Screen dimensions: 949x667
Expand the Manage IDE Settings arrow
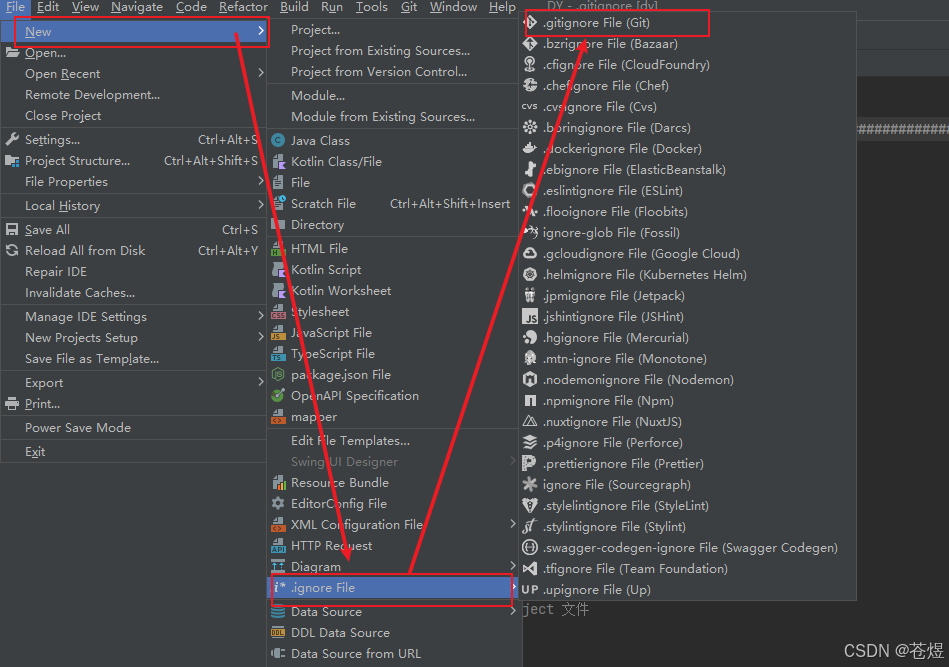pos(261,315)
